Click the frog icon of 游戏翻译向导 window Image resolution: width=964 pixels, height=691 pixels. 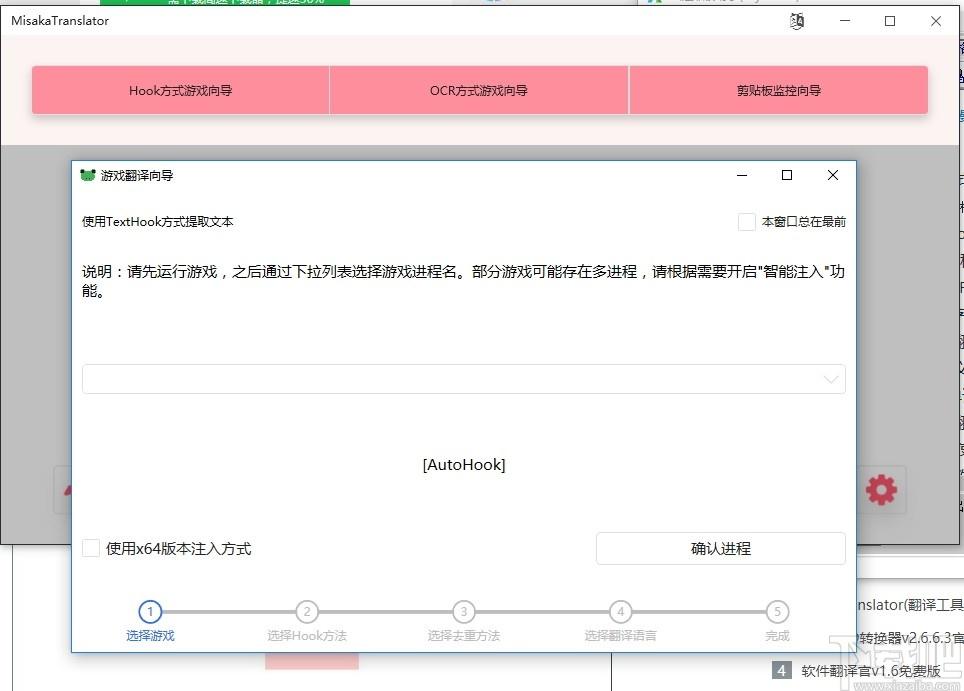coord(88,175)
